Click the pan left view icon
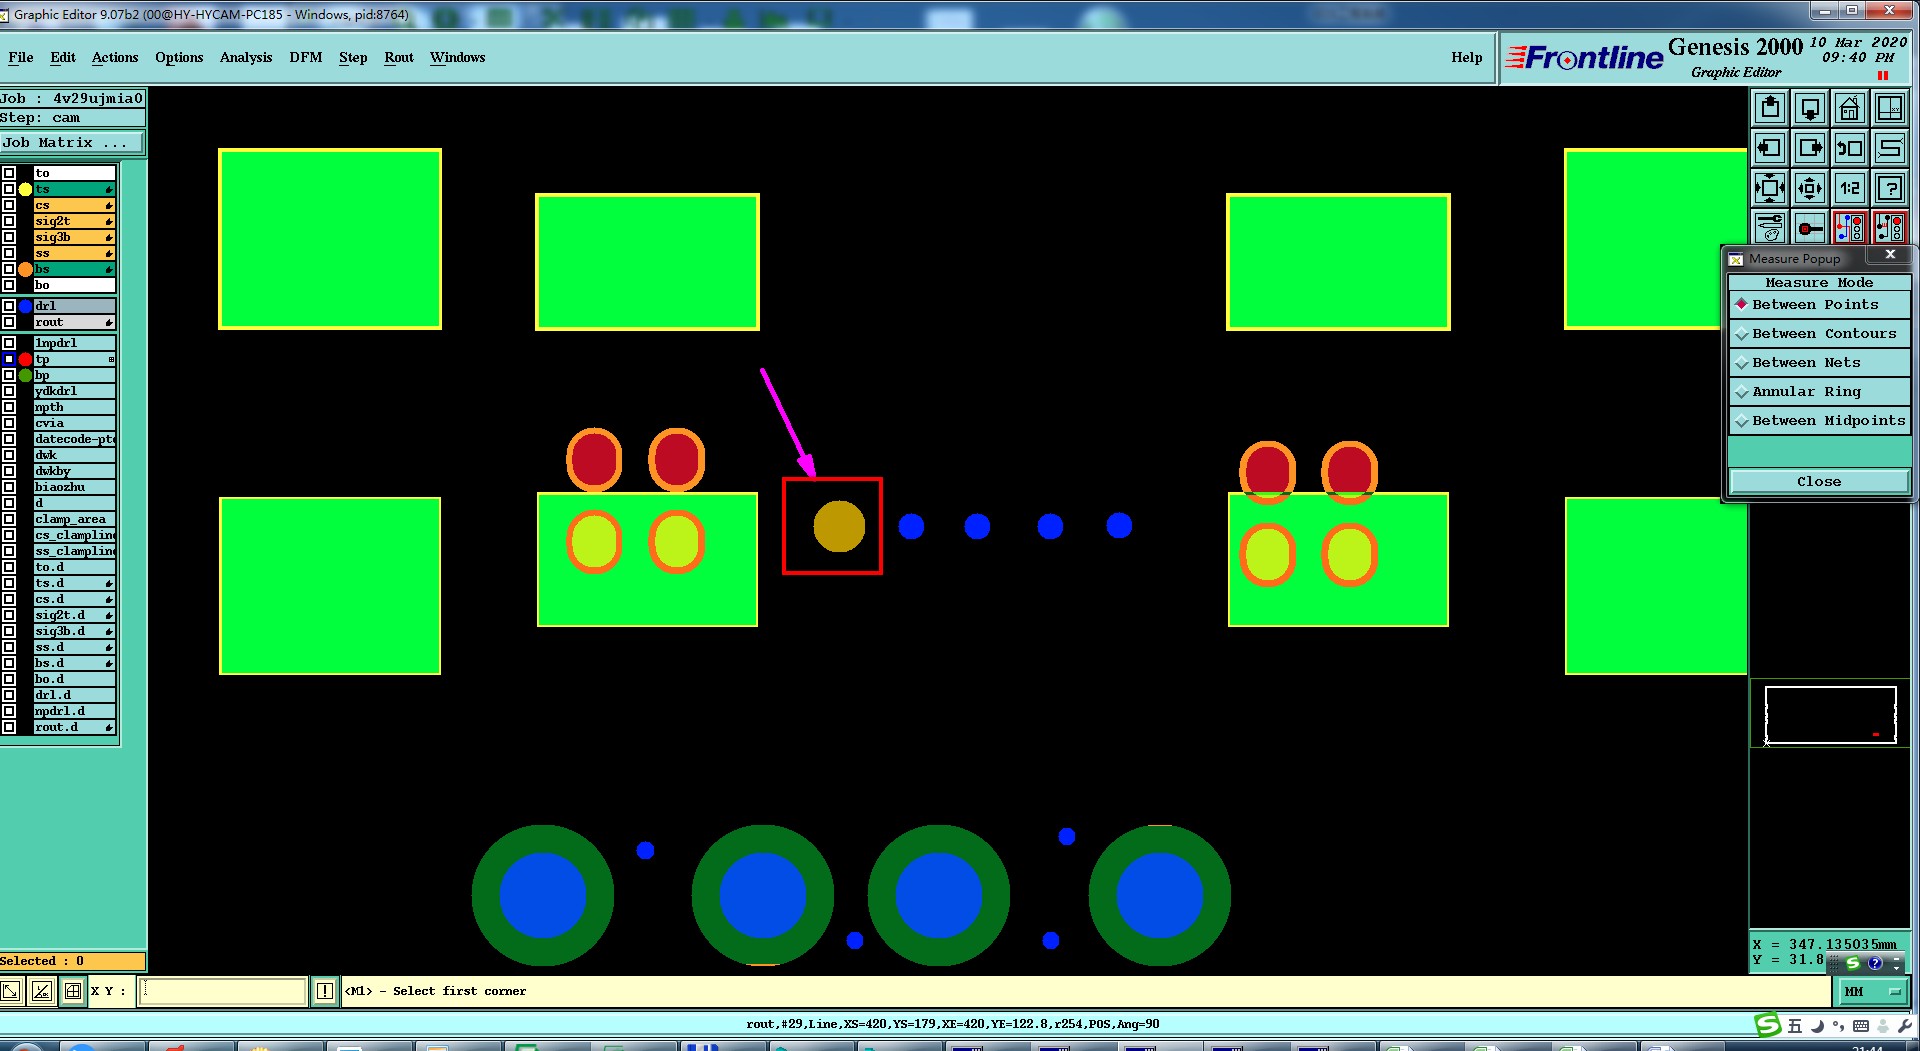Image resolution: width=1920 pixels, height=1051 pixels. tap(1770, 148)
